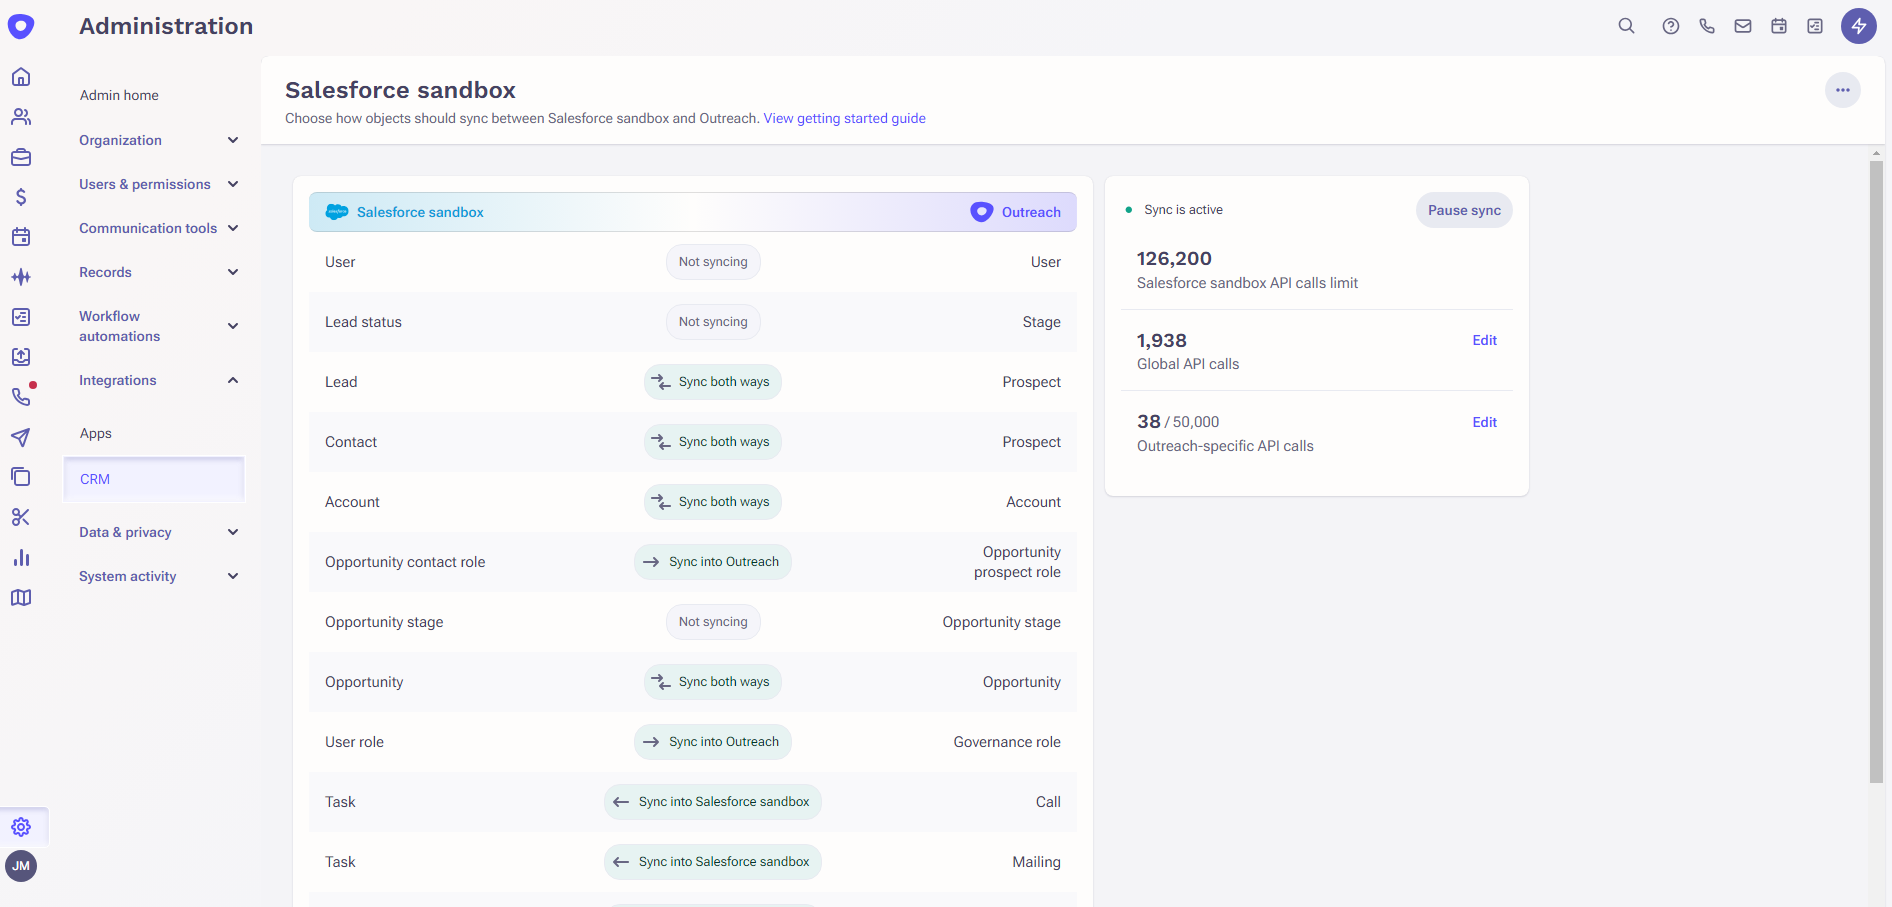Open the Home icon in left rail
This screenshot has height=907, width=1892.
coord(21,77)
